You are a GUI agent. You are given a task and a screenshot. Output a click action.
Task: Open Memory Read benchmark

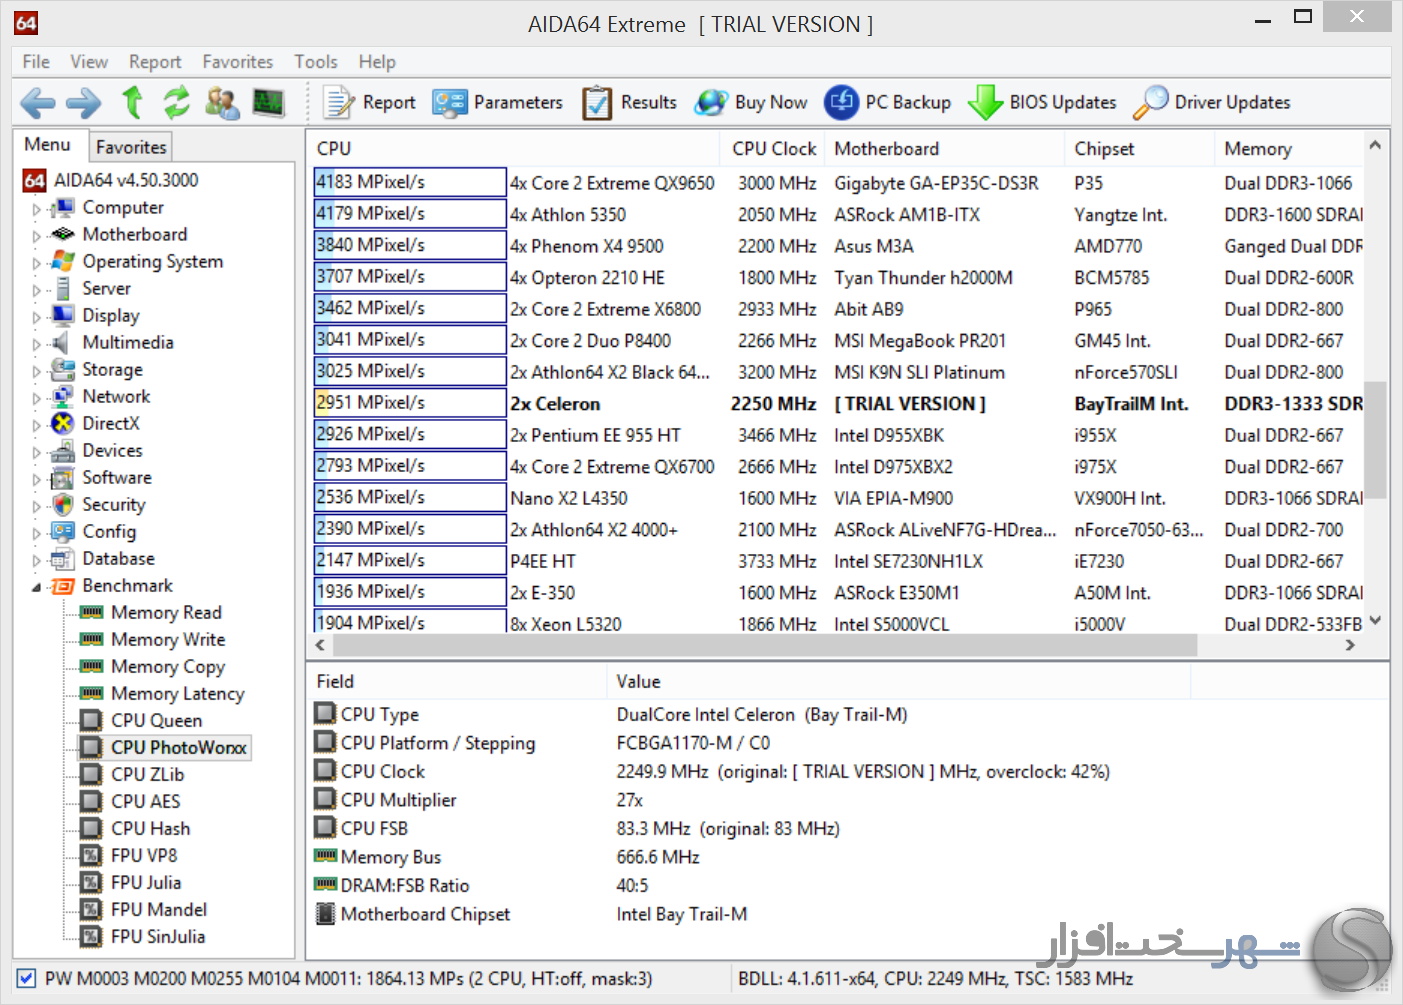click(x=152, y=613)
